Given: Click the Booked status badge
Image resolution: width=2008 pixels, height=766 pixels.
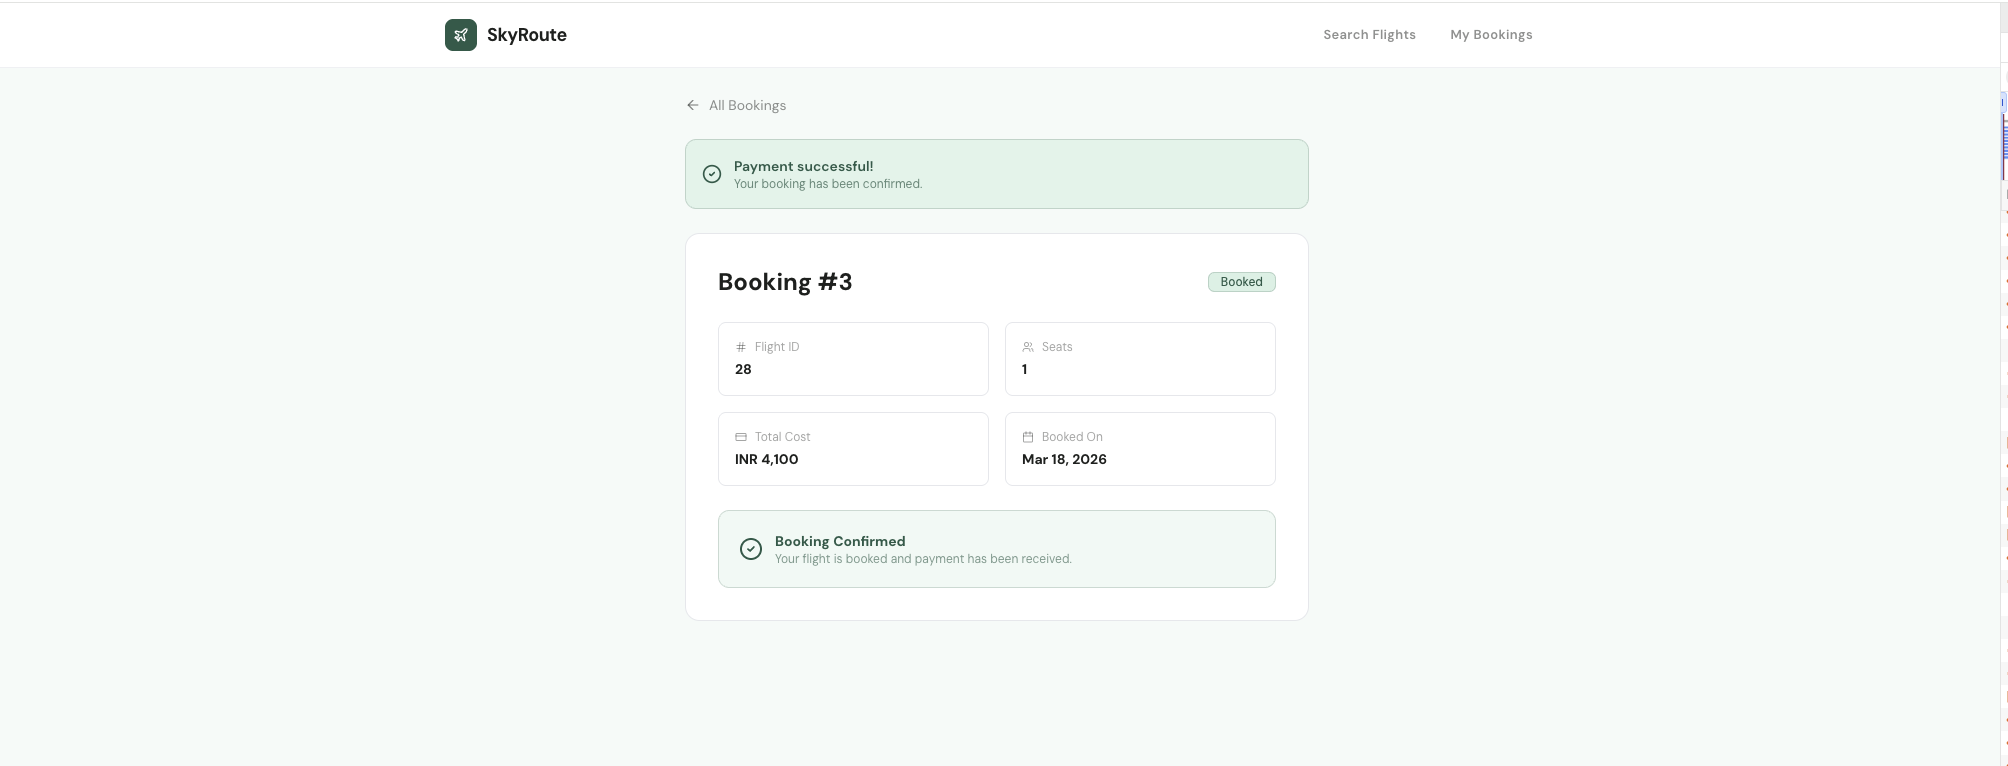Looking at the screenshot, I should click(x=1241, y=282).
